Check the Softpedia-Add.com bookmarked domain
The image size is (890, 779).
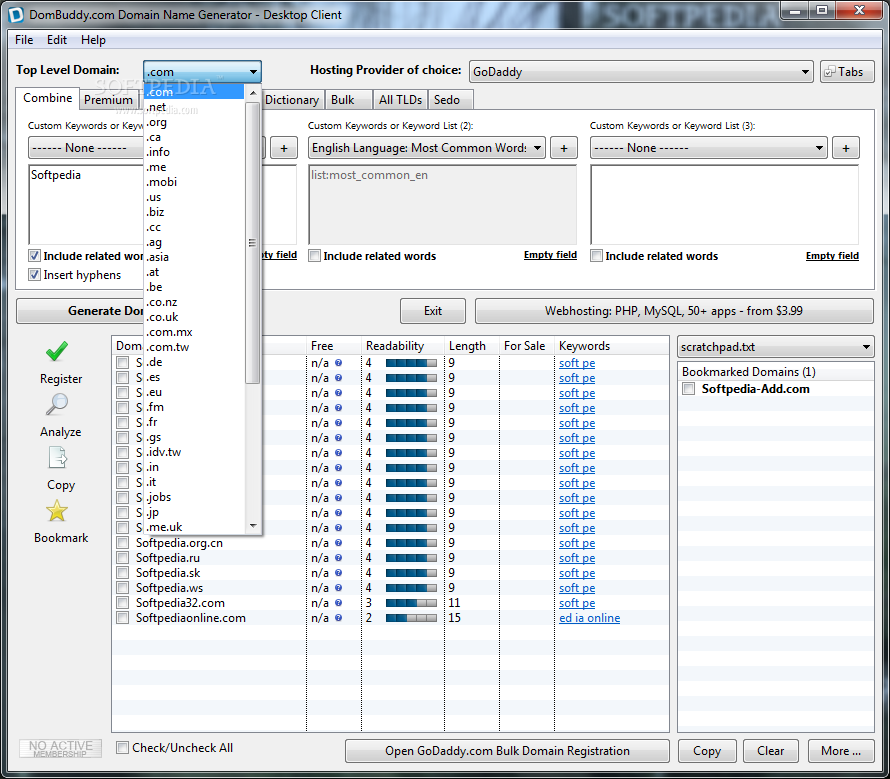click(689, 389)
